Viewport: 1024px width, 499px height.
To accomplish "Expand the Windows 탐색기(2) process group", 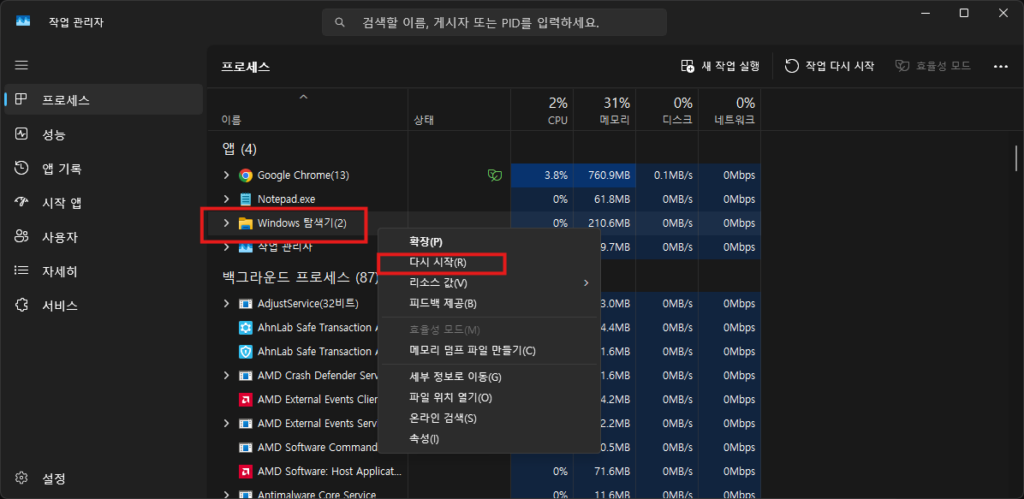I will pos(226,223).
